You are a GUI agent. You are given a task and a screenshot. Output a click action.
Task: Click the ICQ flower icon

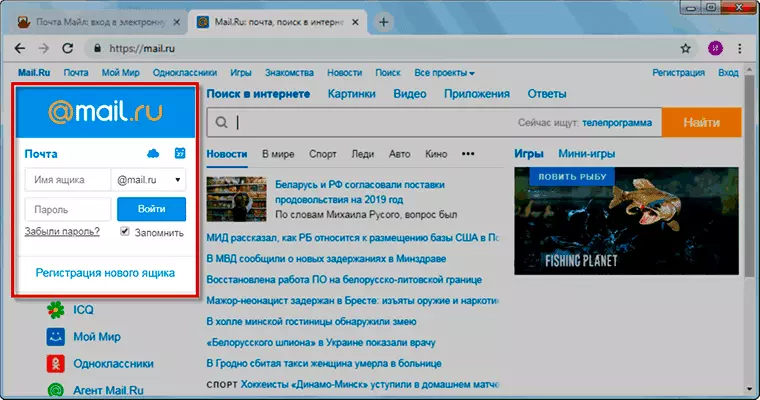(56, 310)
